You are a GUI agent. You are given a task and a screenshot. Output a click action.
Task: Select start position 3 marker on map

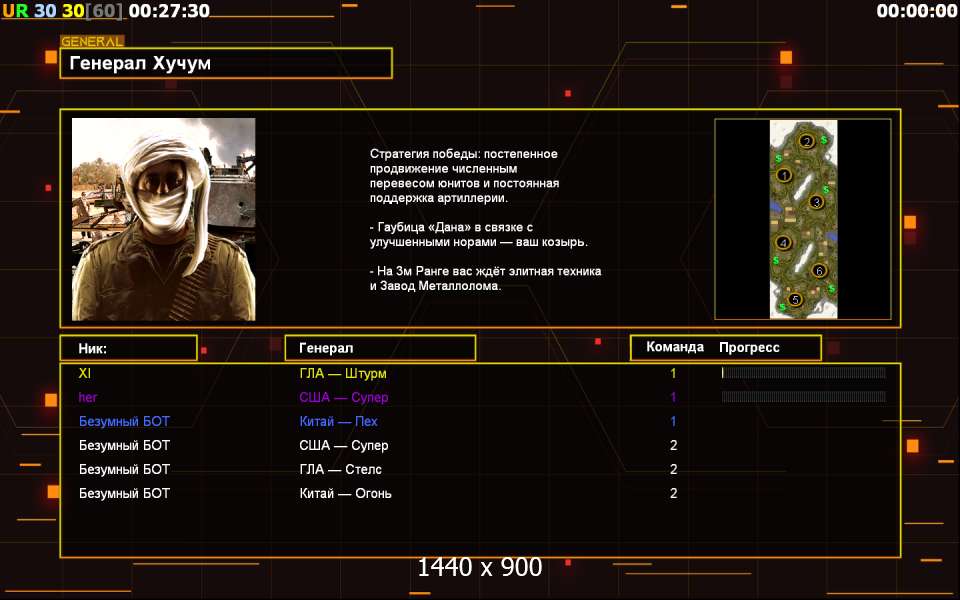[816, 202]
